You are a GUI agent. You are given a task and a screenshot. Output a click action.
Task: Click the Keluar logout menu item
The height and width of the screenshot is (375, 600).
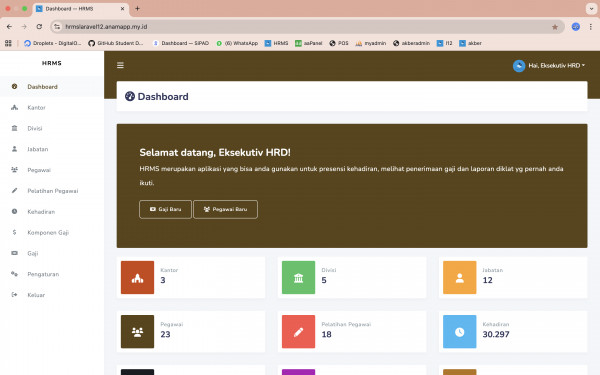tap(52, 295)
